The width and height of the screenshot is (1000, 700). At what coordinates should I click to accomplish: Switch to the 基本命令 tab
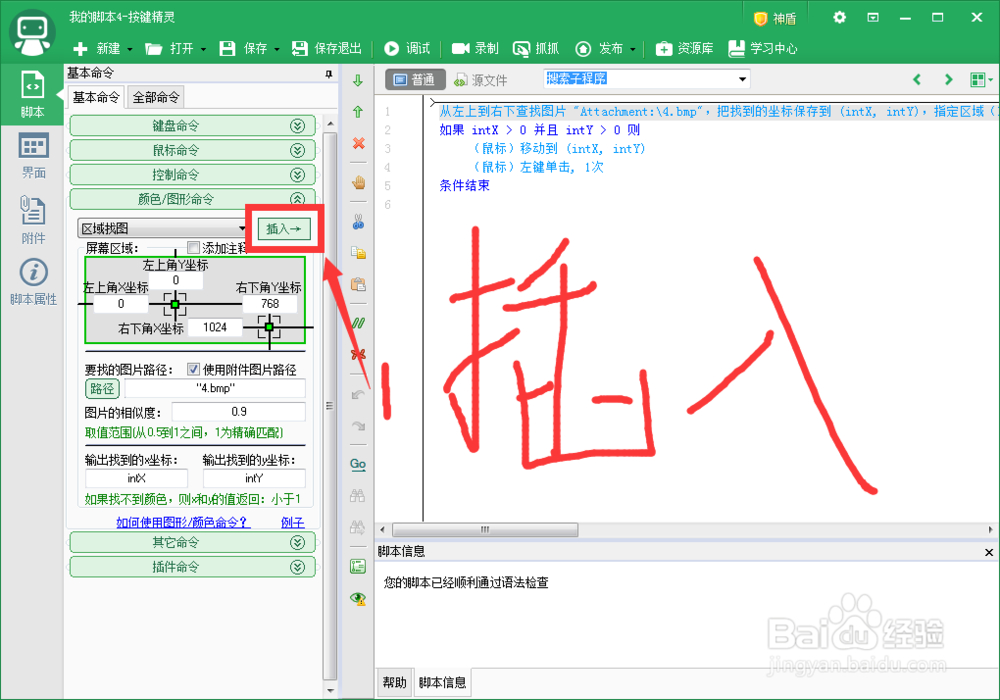point(96,98)
